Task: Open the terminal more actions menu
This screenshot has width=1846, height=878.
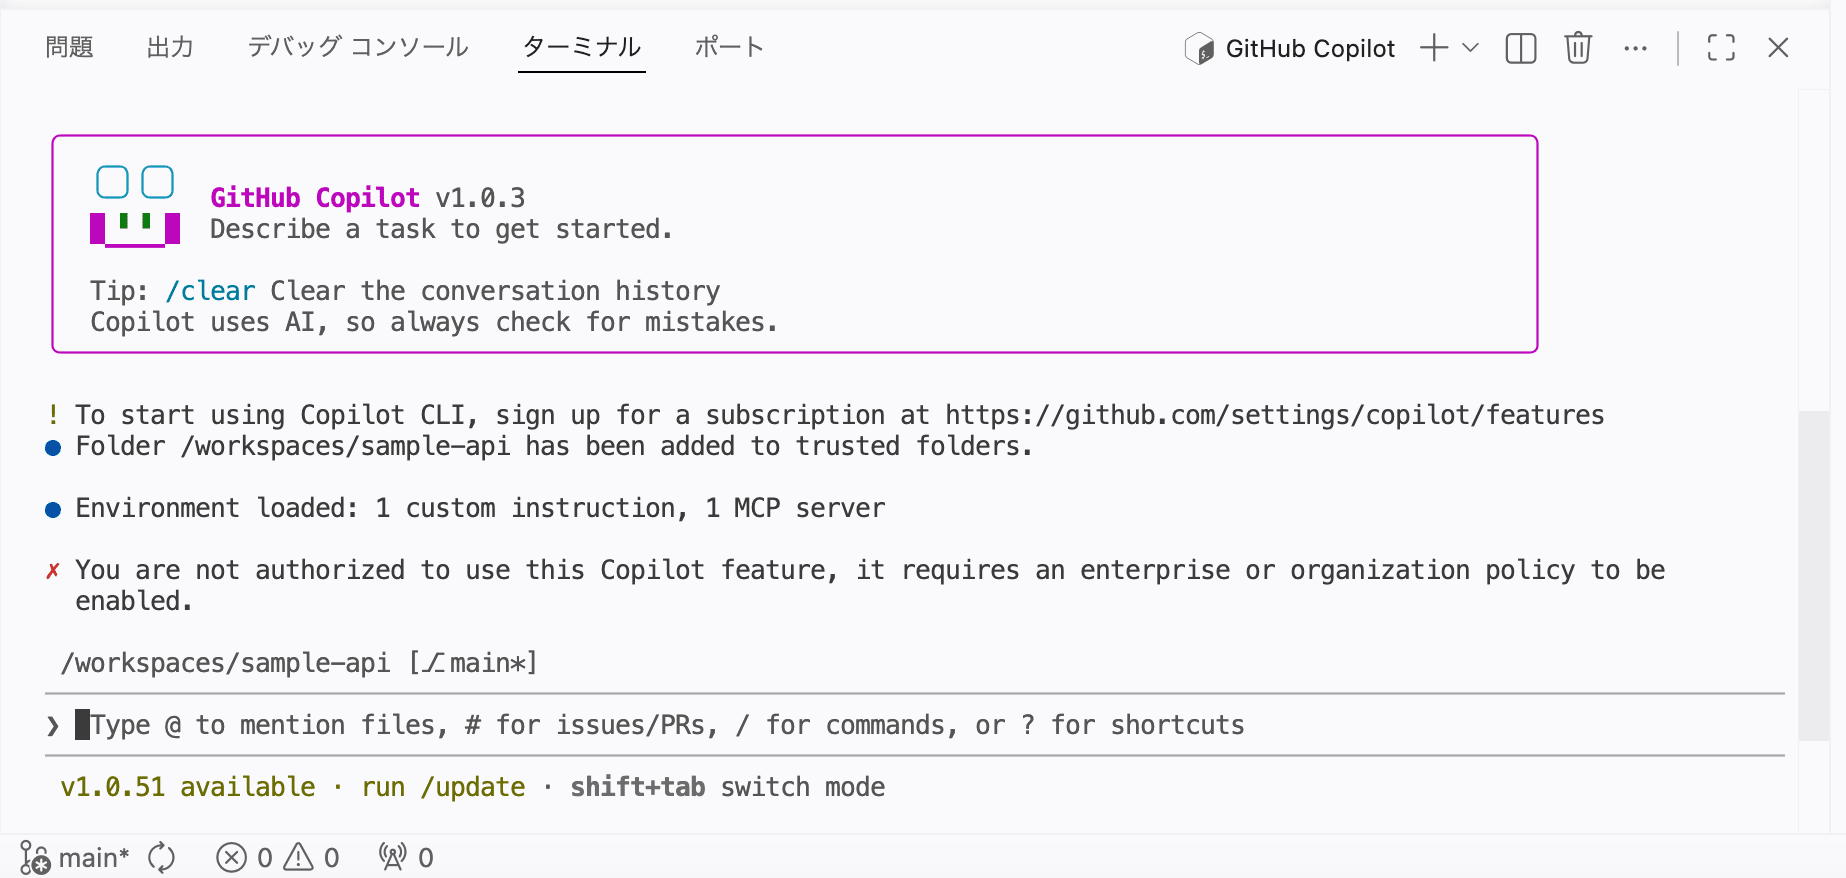Action: point(1636,48)
